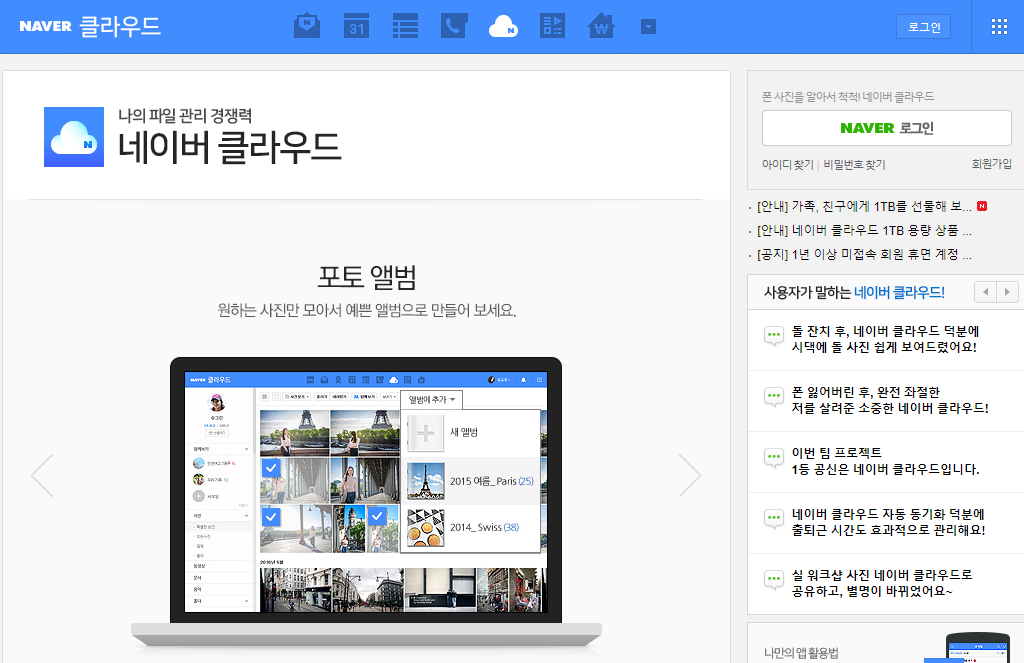1024x663 pixels.
Task: Open notice about 1TB 용량 상품
Action: (864, 231)
